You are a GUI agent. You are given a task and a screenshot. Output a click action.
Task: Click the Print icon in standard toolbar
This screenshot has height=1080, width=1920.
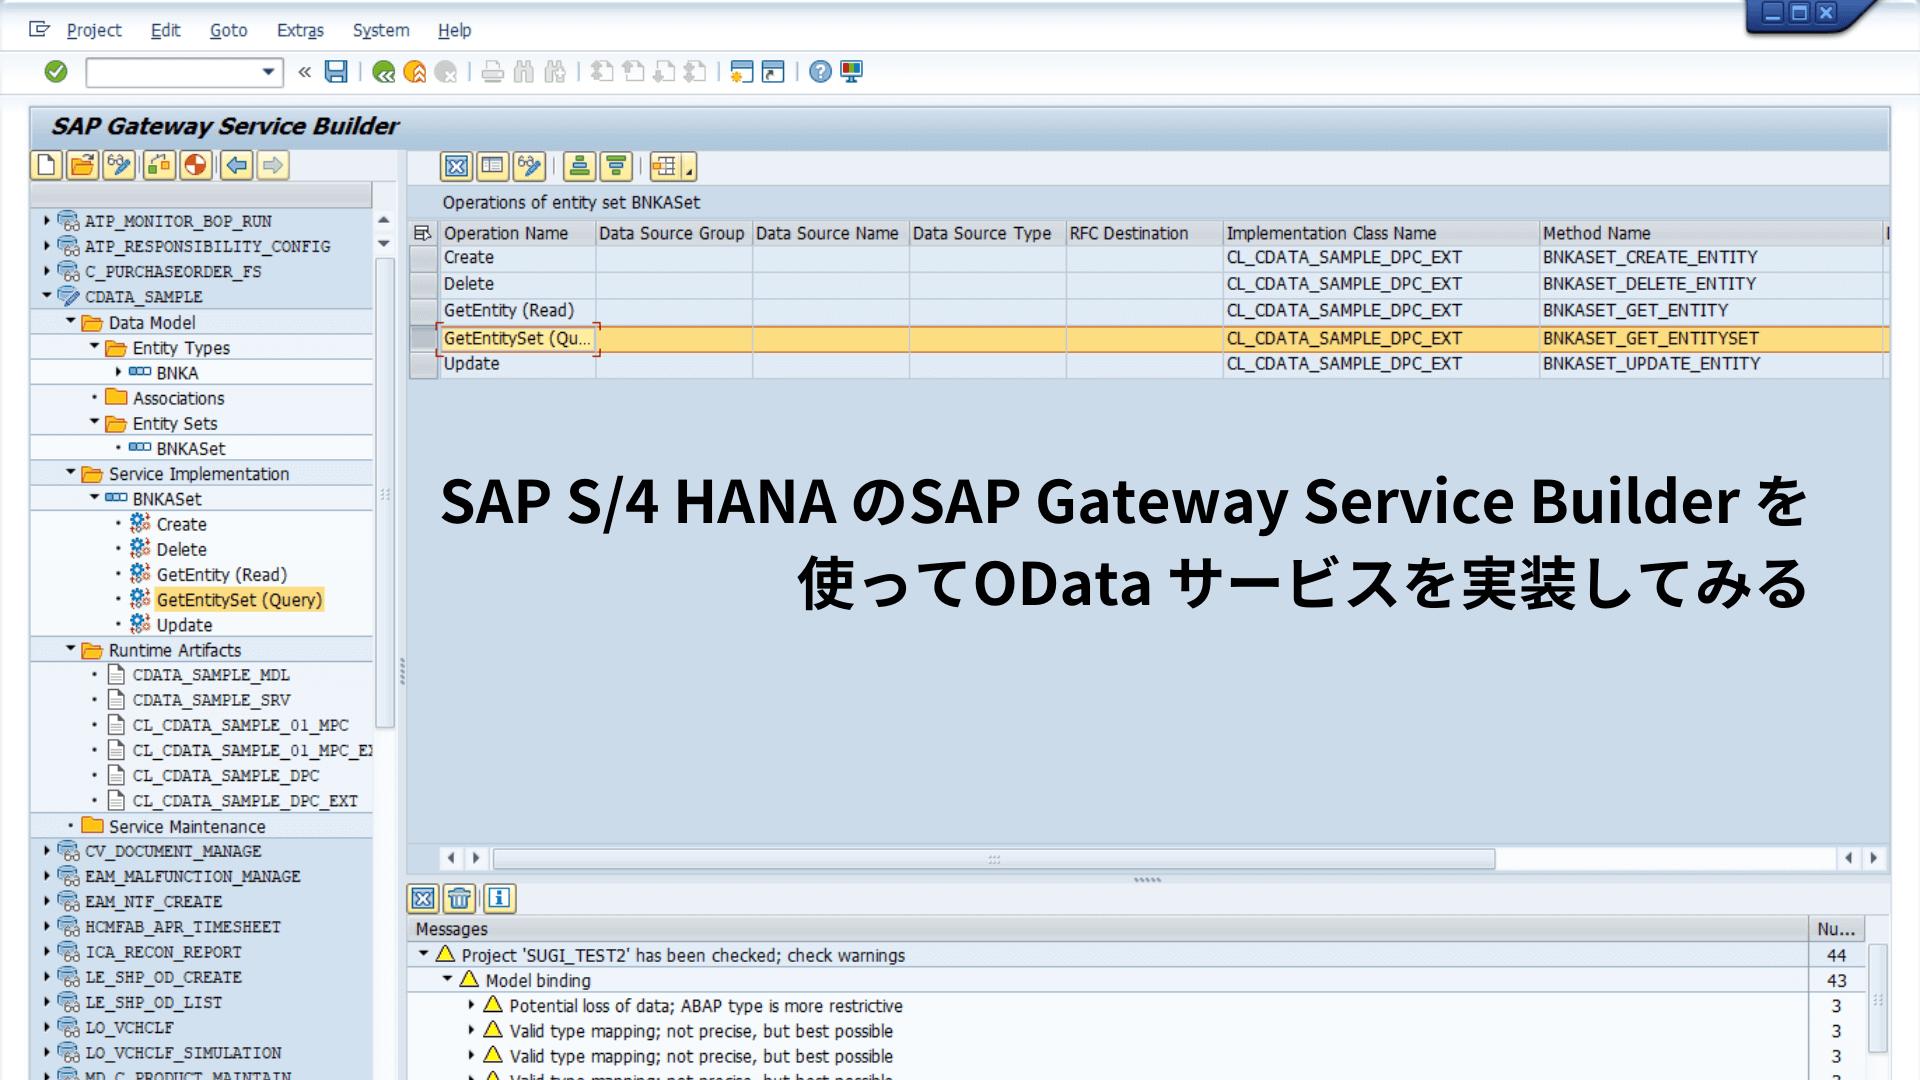[492, 71]
